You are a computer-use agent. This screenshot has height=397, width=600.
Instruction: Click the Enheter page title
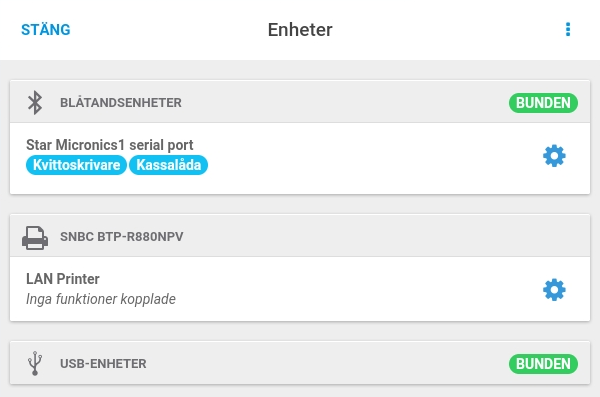300,29
